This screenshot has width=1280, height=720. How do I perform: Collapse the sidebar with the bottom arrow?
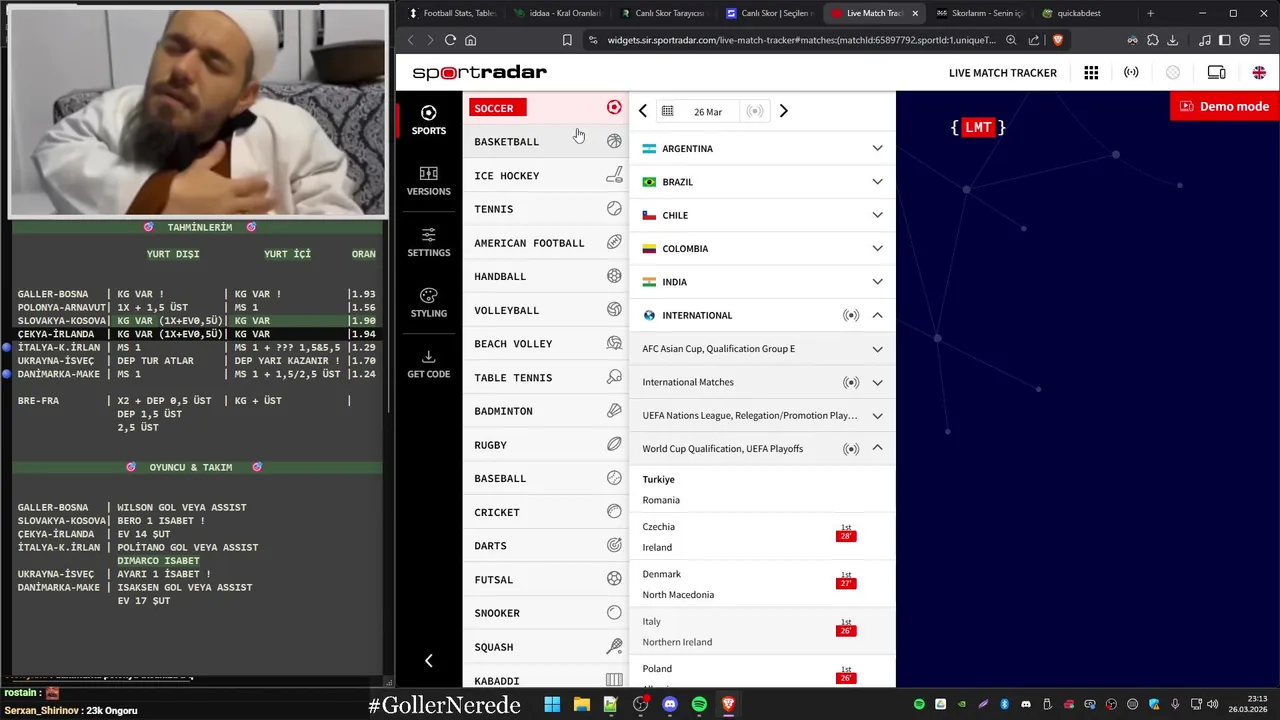[x=429, y=661]
